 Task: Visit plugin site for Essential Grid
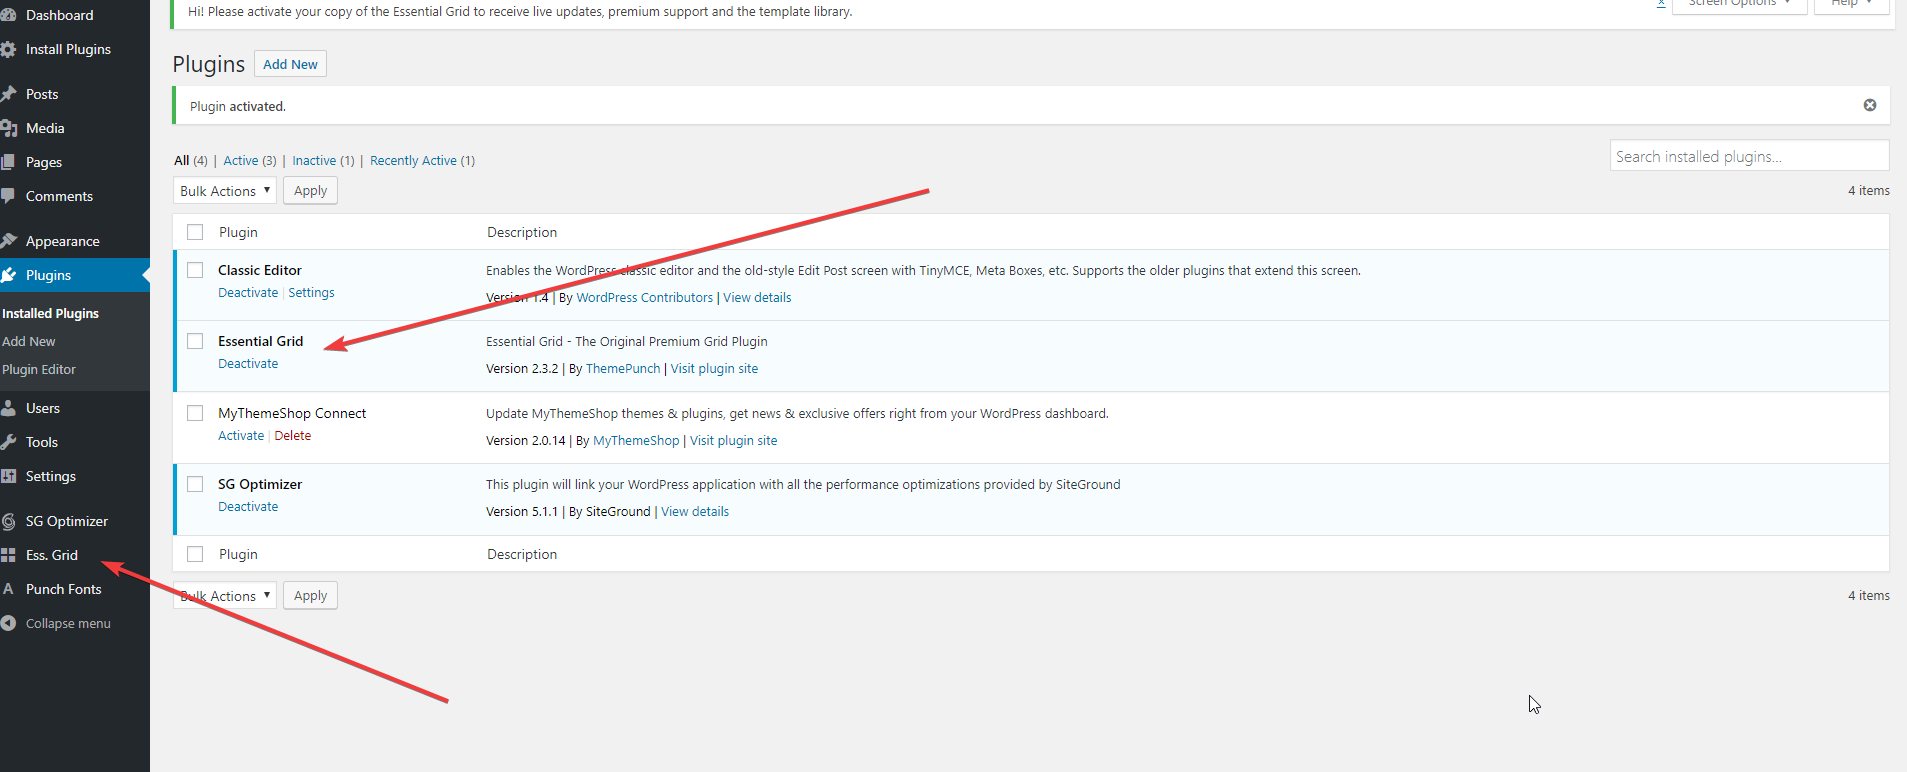[714, 369]
